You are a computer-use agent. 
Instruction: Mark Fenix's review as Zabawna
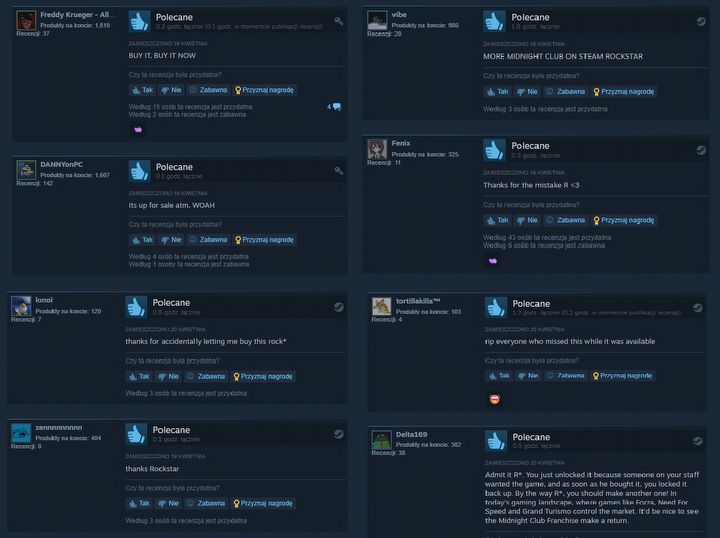(566, 220)
